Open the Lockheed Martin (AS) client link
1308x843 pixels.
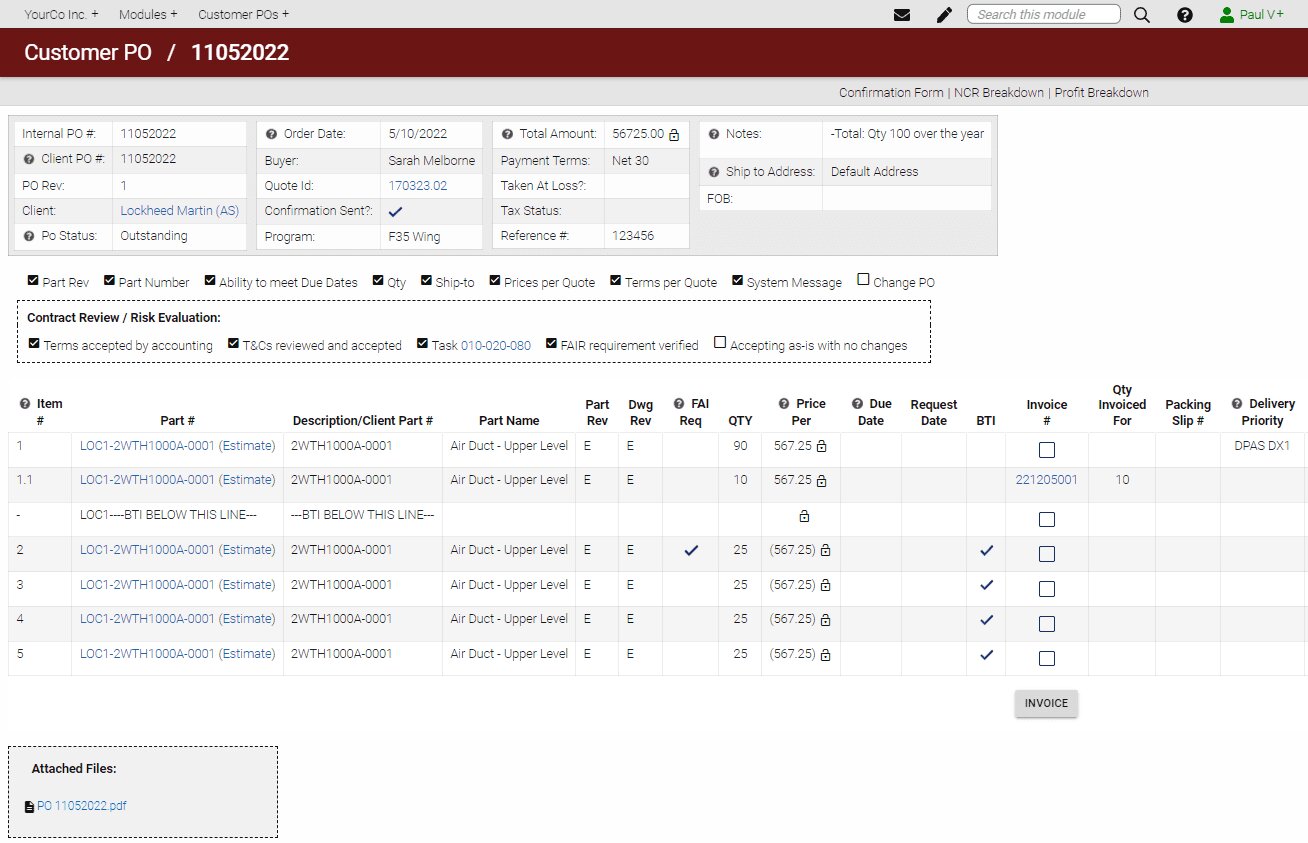point(179,211)
